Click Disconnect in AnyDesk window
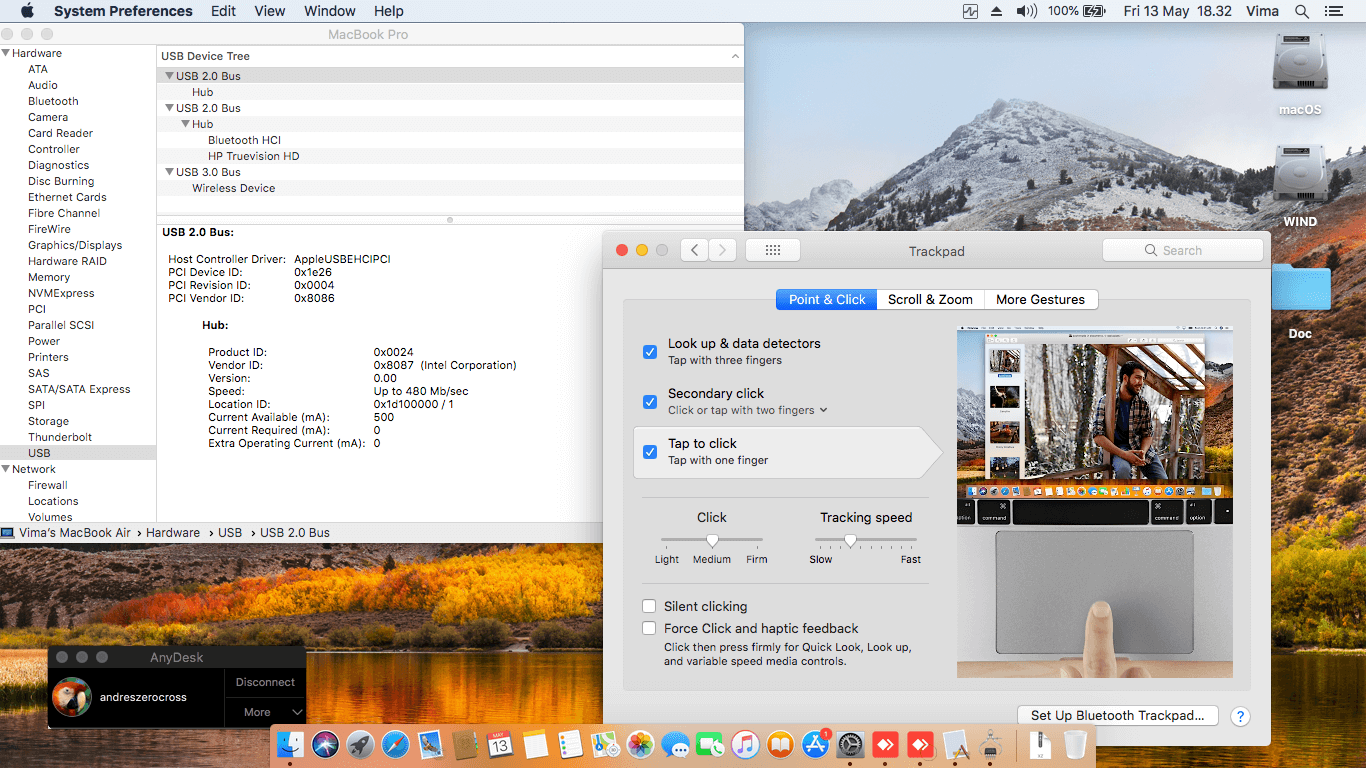 point(265,682)
